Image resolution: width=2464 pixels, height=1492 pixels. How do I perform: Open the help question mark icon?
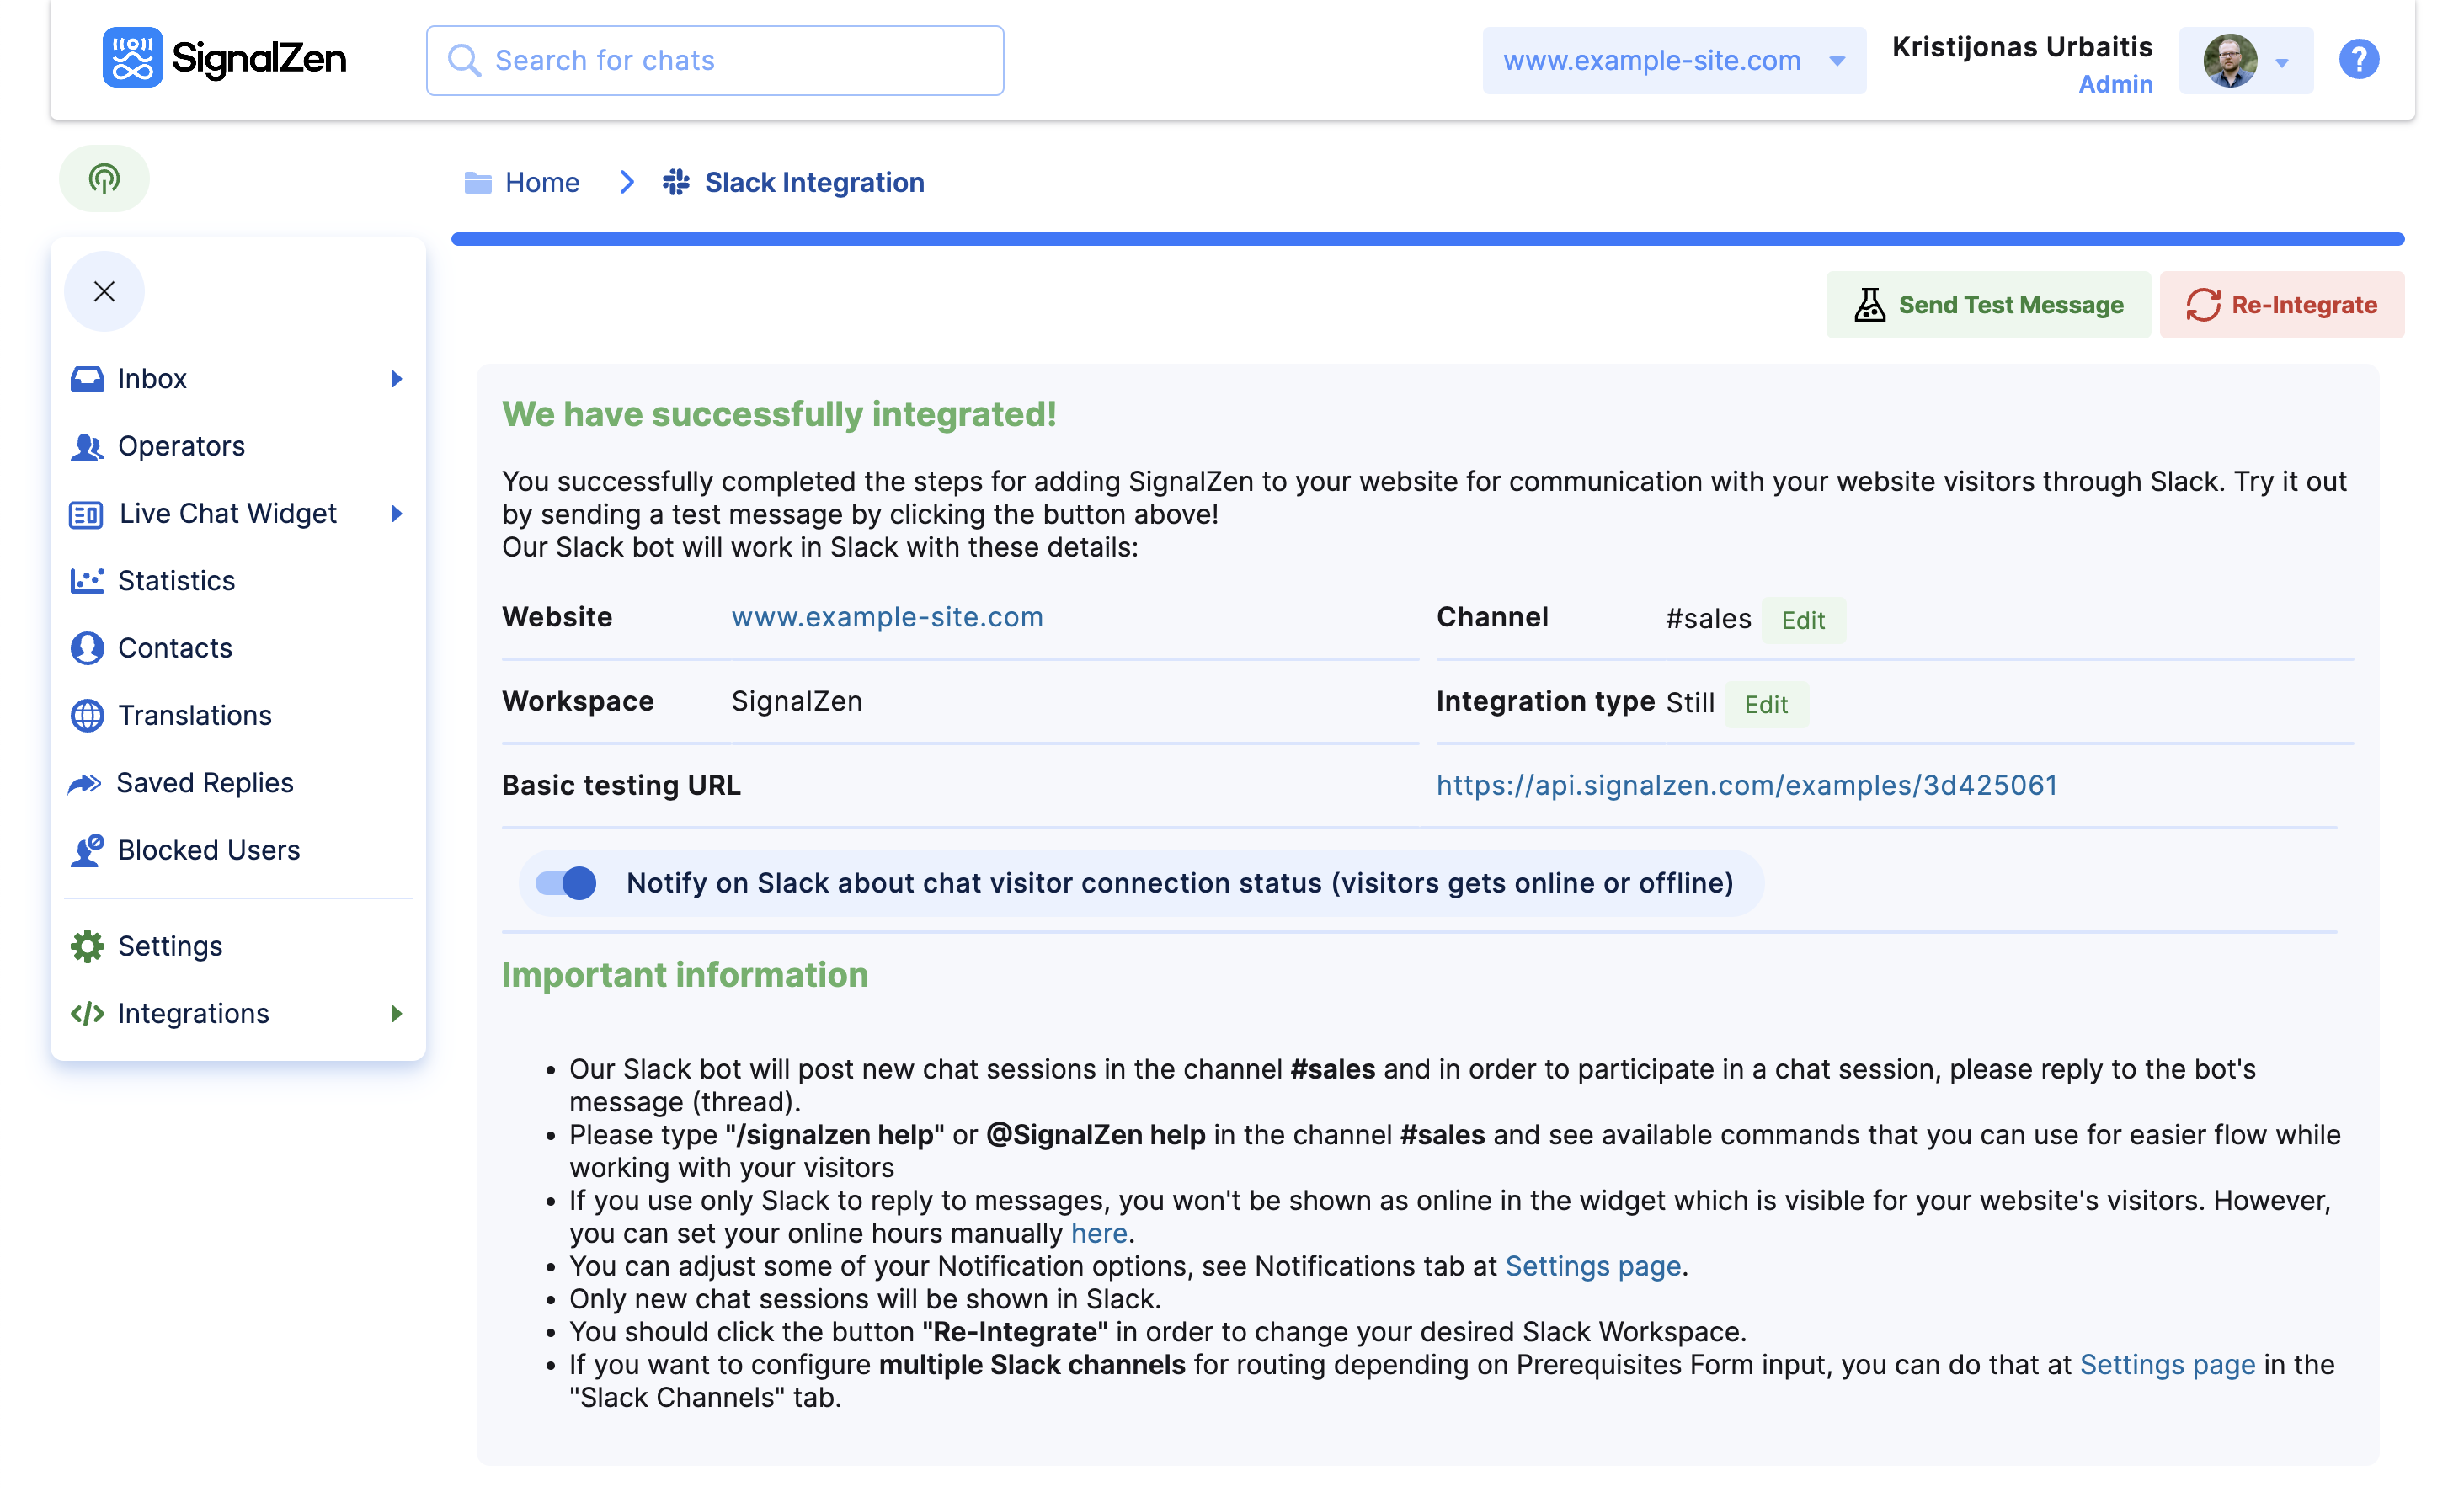click(x=2358, y=59)
